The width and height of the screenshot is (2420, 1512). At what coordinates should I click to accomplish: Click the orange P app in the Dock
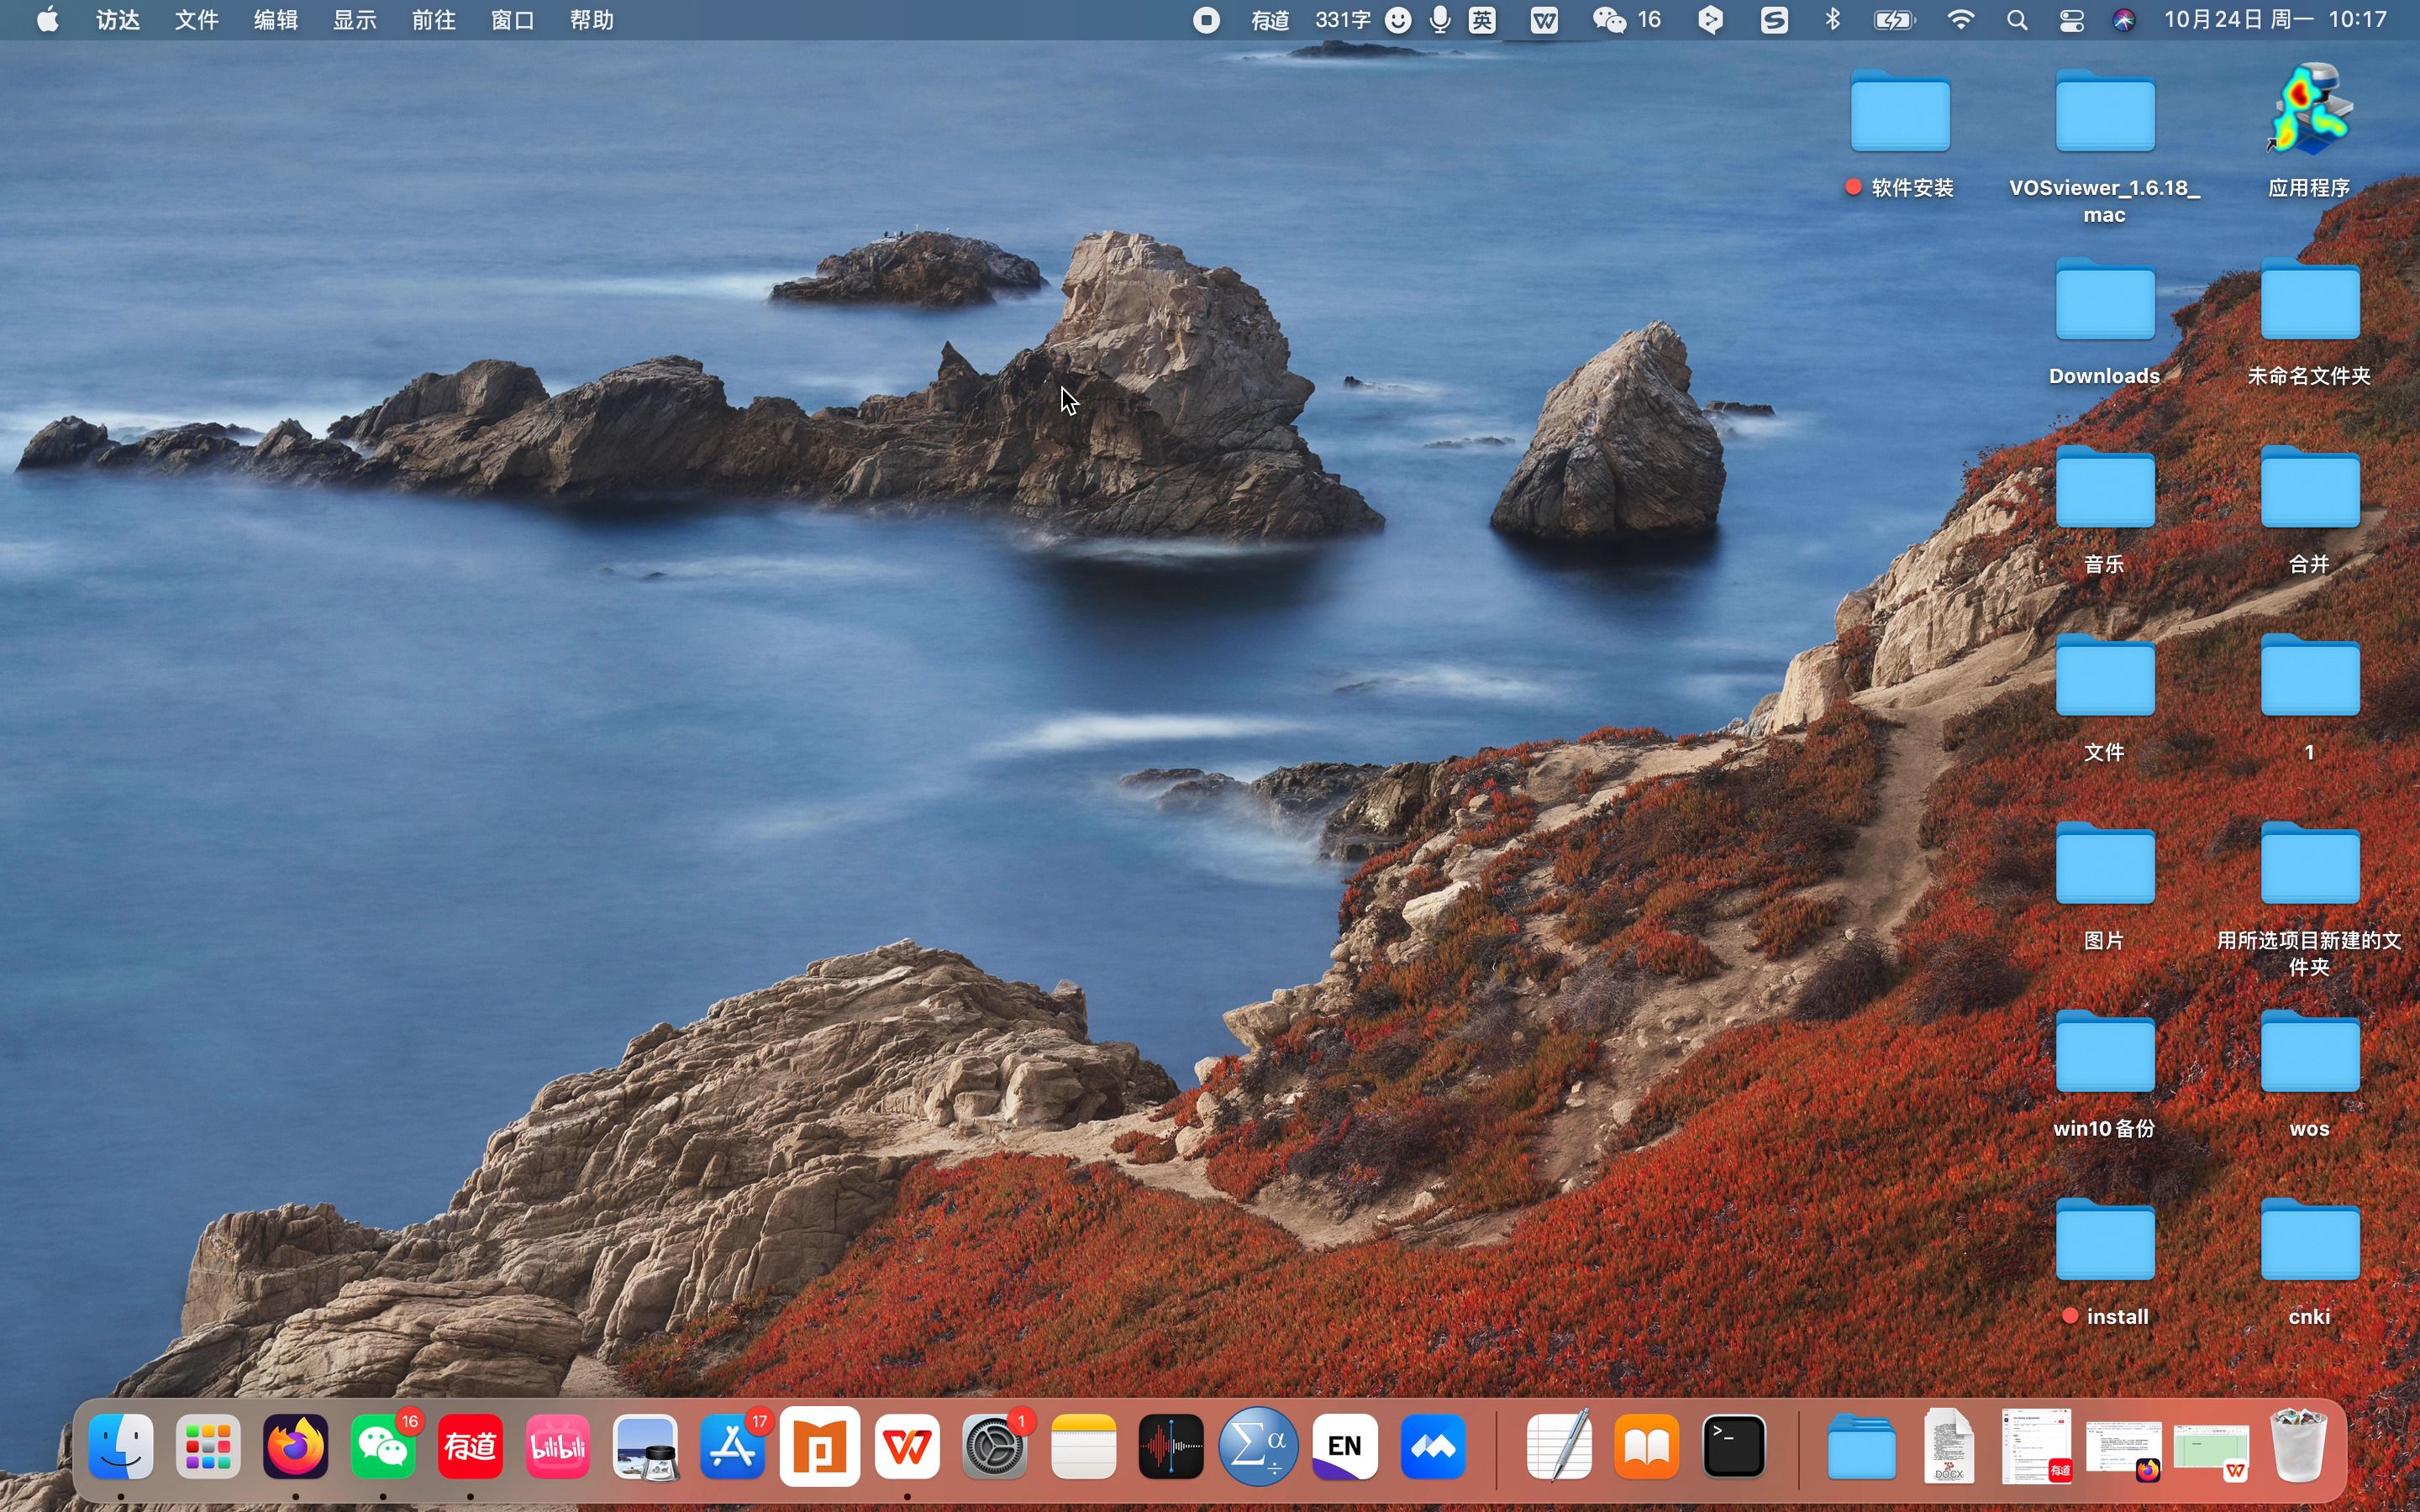pos(820,1446)
